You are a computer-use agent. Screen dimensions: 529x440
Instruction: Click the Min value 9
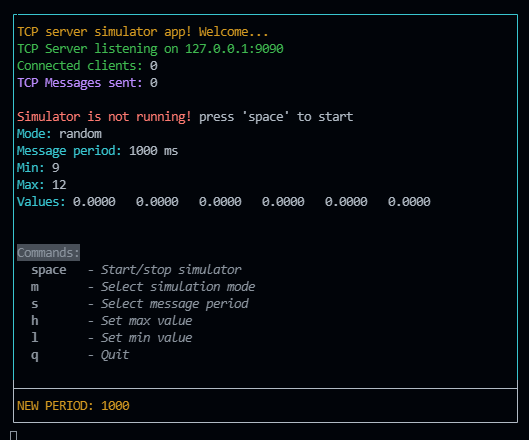coord(56,168)
